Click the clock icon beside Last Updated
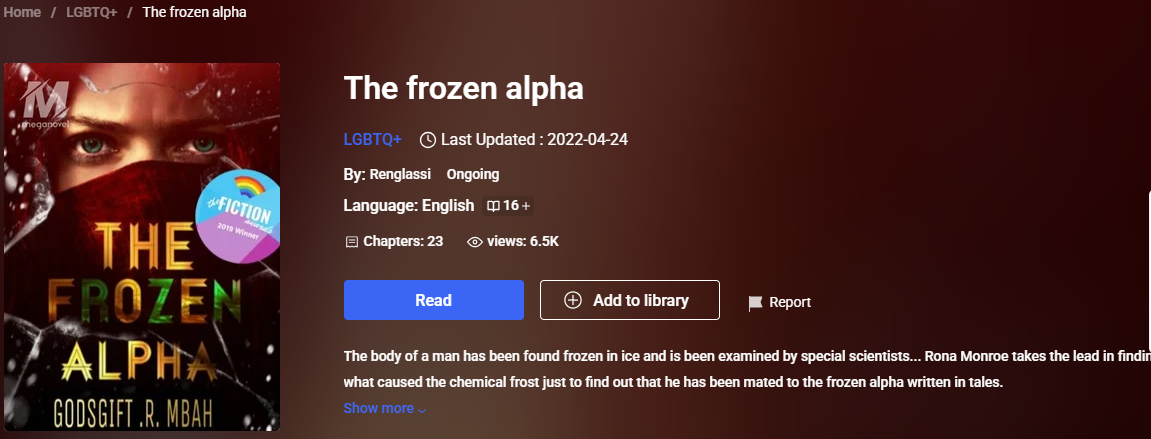The image size is (1151, 439). [428, 140]
